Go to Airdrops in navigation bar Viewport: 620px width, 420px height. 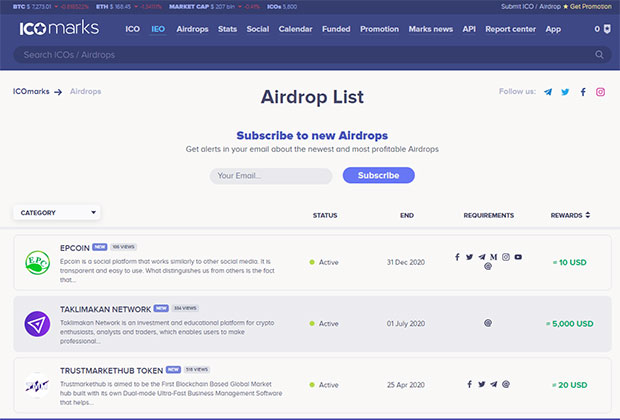192,29
